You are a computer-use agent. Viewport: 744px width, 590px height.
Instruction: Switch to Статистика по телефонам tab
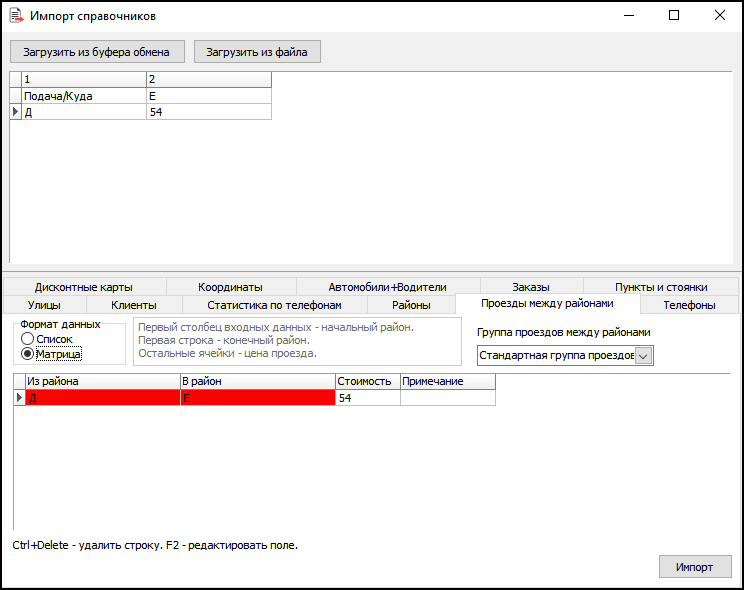[274, 305]
